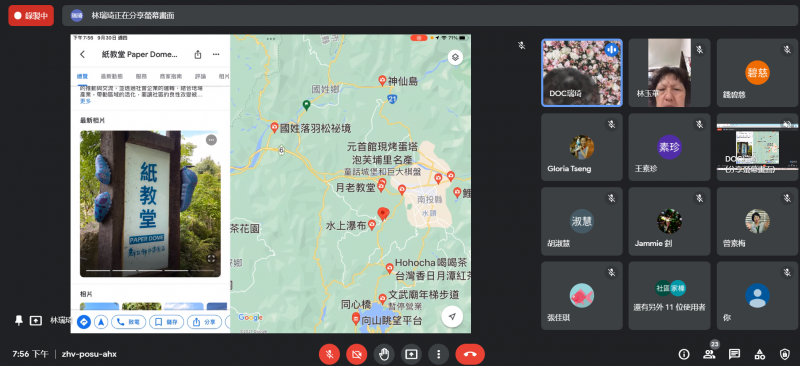This screenshot has height=366, width=800.
Task: Raise your hand in the meeting
Action: pyautogui.click(x=384, y=354)
